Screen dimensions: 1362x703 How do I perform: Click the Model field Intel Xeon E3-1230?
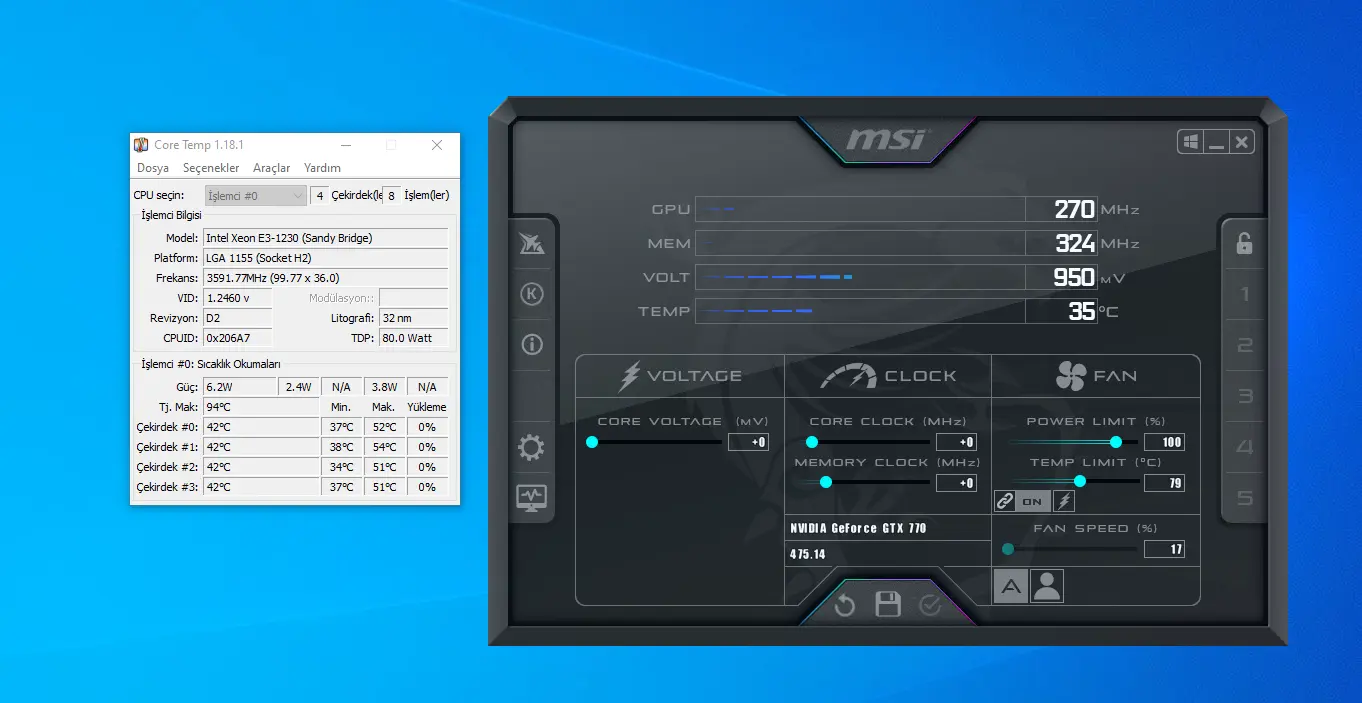pyautogui.click(x=325, y=238)
